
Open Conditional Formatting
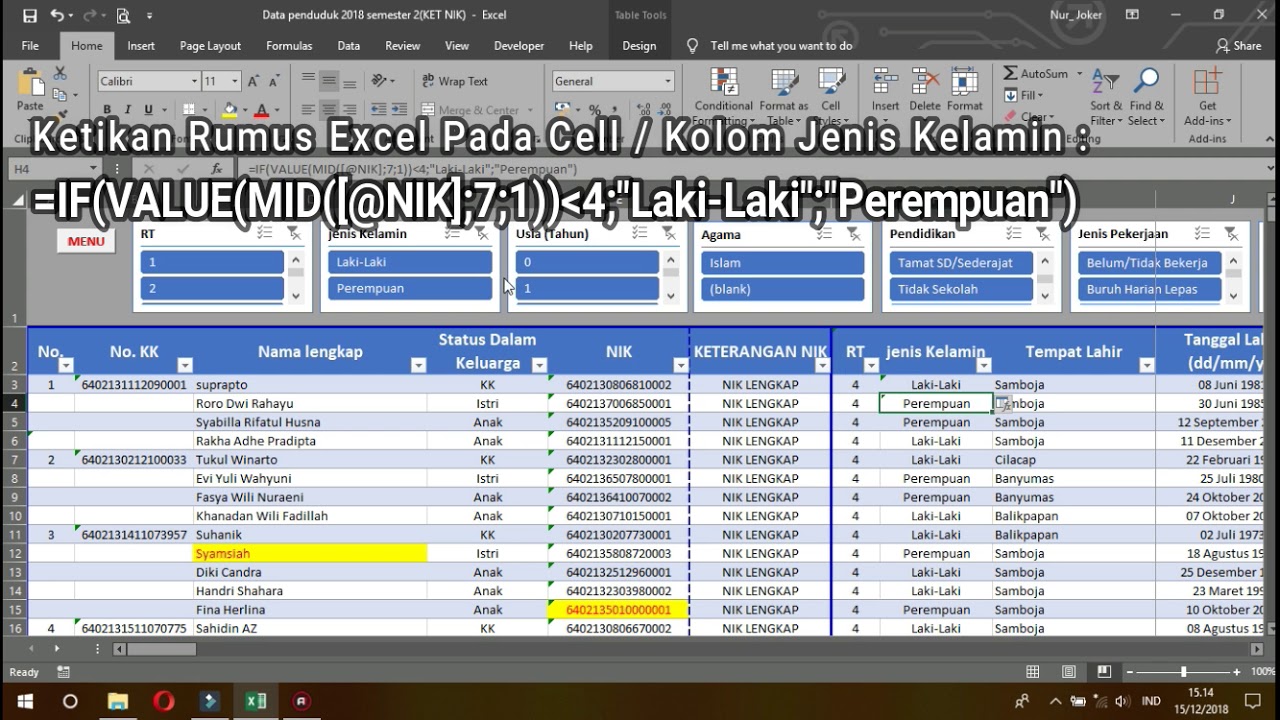[724, 97]
